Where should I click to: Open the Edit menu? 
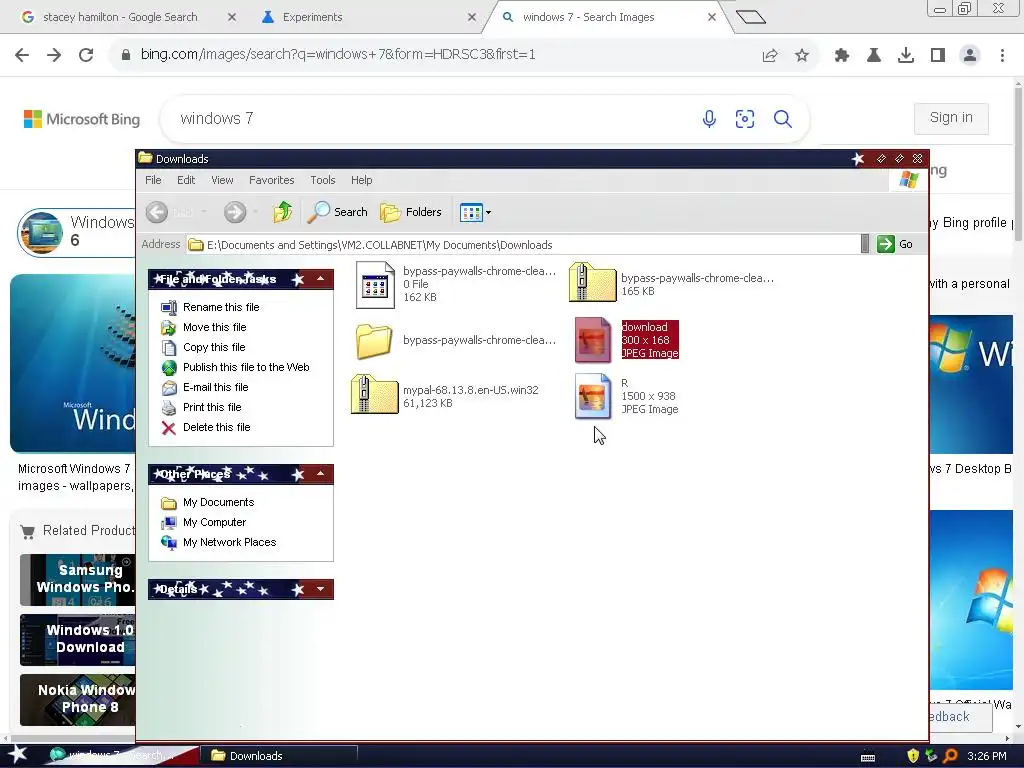(x=186, y=180)
